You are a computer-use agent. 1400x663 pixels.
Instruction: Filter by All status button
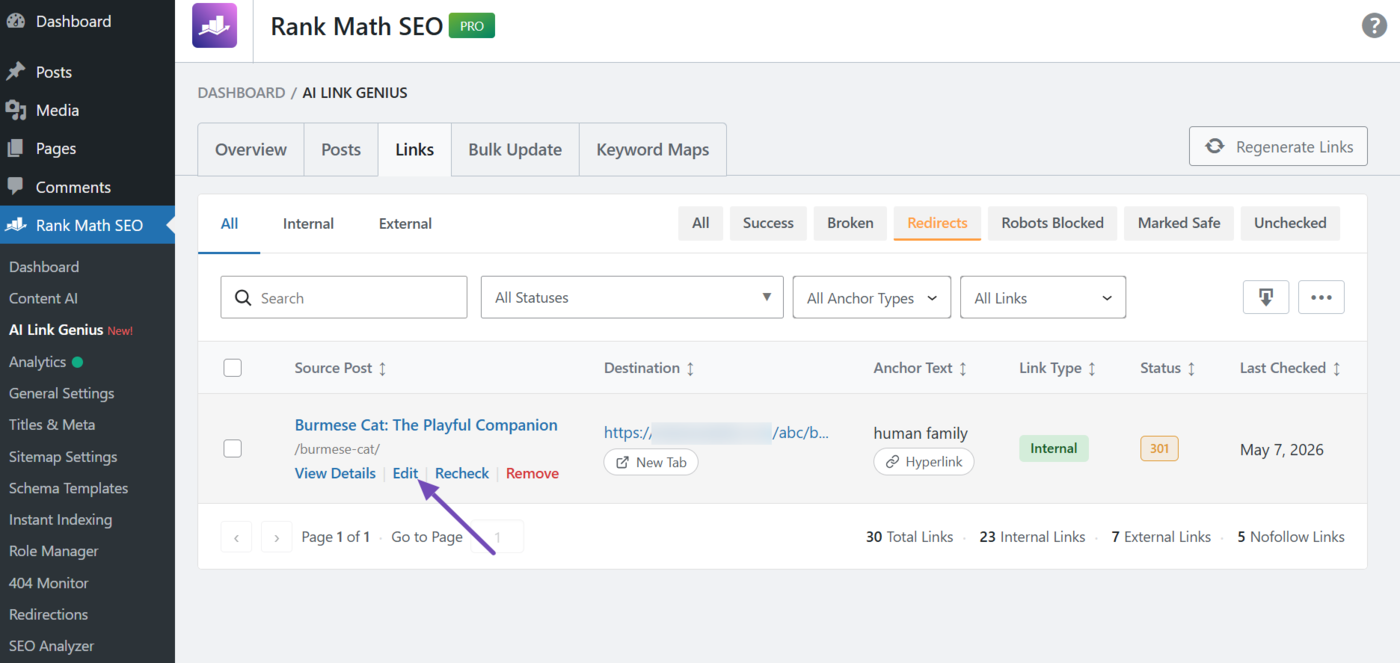[x=701, y=223]
